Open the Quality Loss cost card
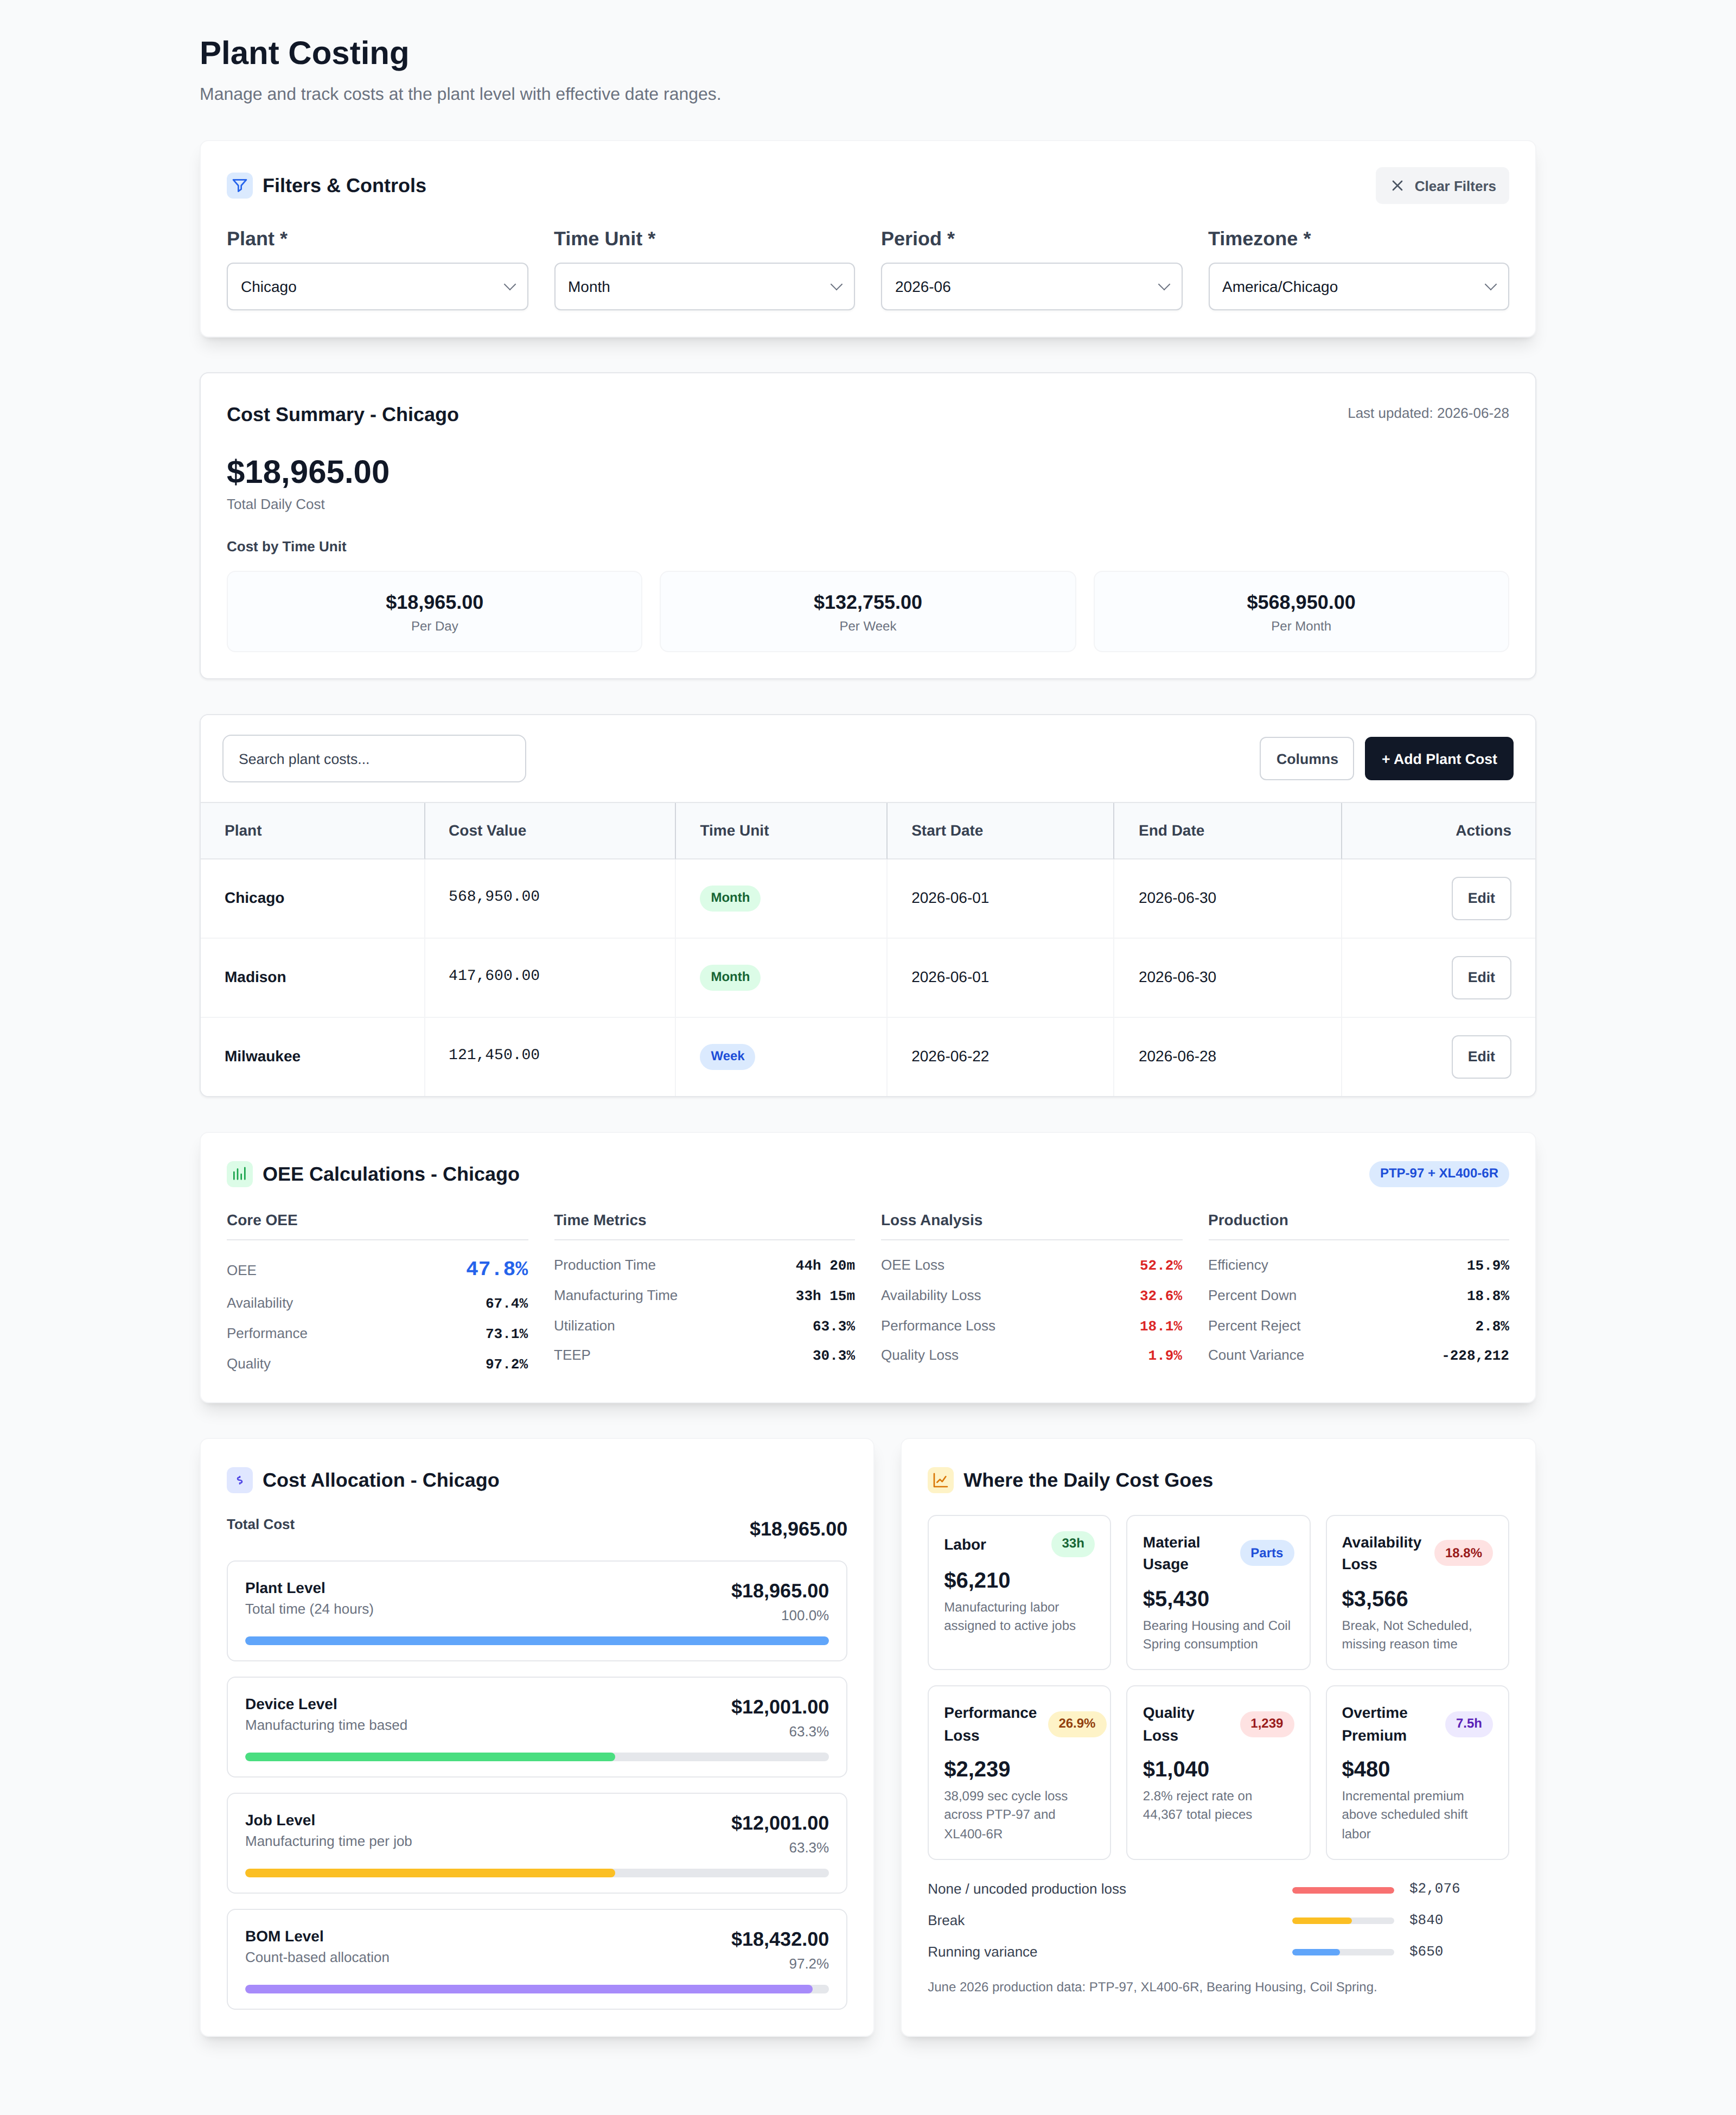 point(1217,1773)
